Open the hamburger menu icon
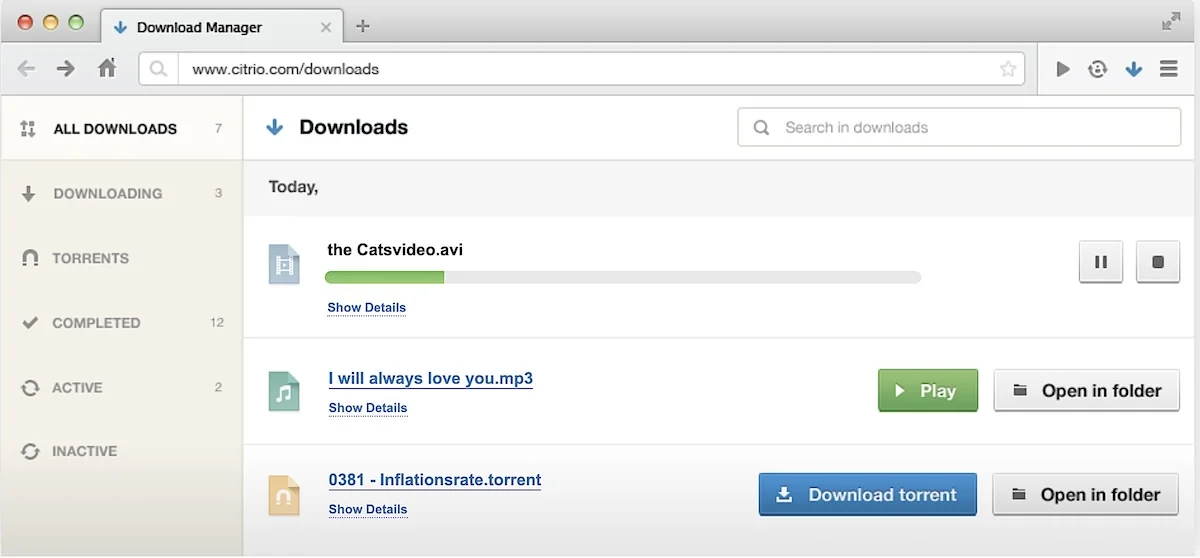Screen dimensions: 1200x558 coord(1168,69)
